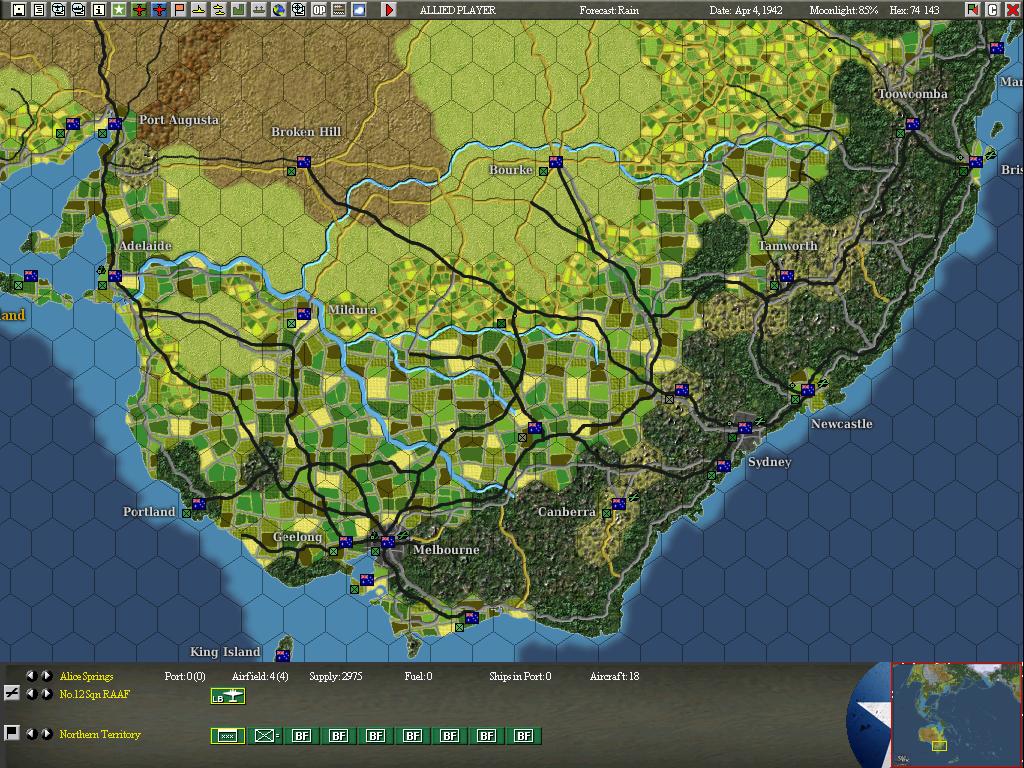1024x768 pixels.
Task: Select the Portland base flag on map
Action: pyautogui.click(x=199, y=504)
